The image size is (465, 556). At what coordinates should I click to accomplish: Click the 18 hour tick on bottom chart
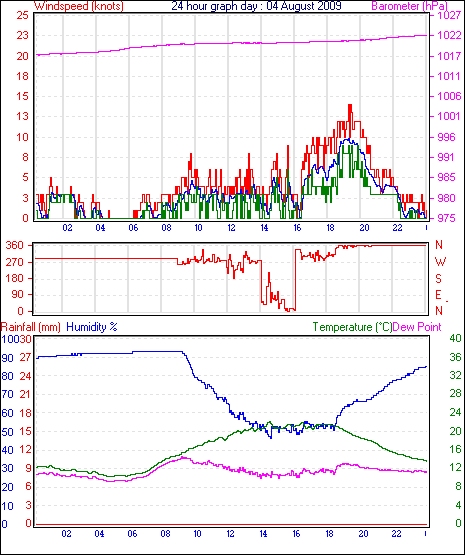(330, 534)
